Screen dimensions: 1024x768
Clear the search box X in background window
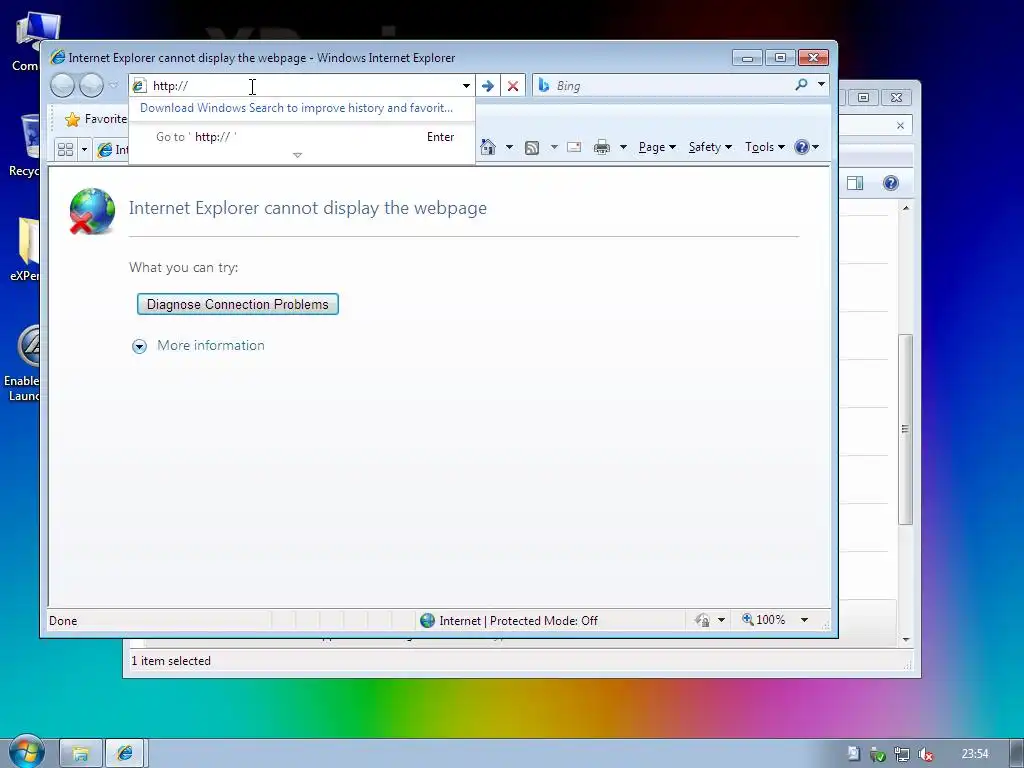(x=901, y=125)
